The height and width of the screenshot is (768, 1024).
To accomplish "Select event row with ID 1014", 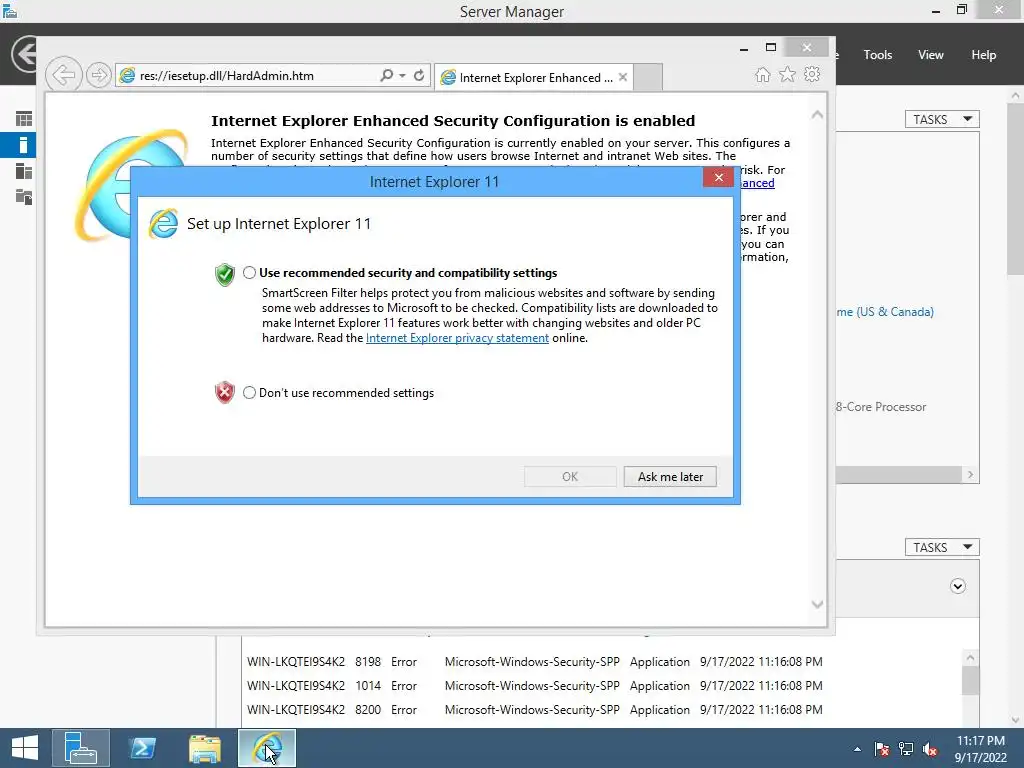I will [534, 686].
